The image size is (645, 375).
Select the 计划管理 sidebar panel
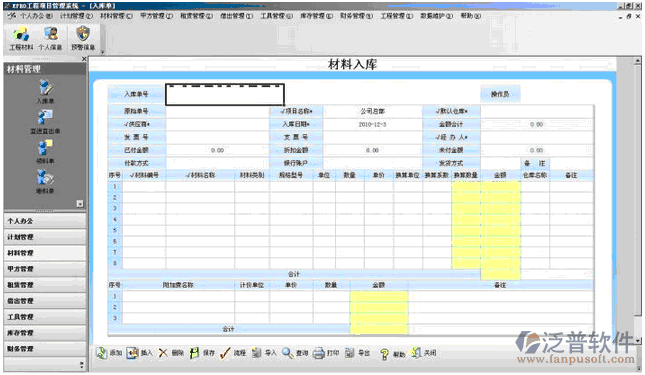coord(45,237)
